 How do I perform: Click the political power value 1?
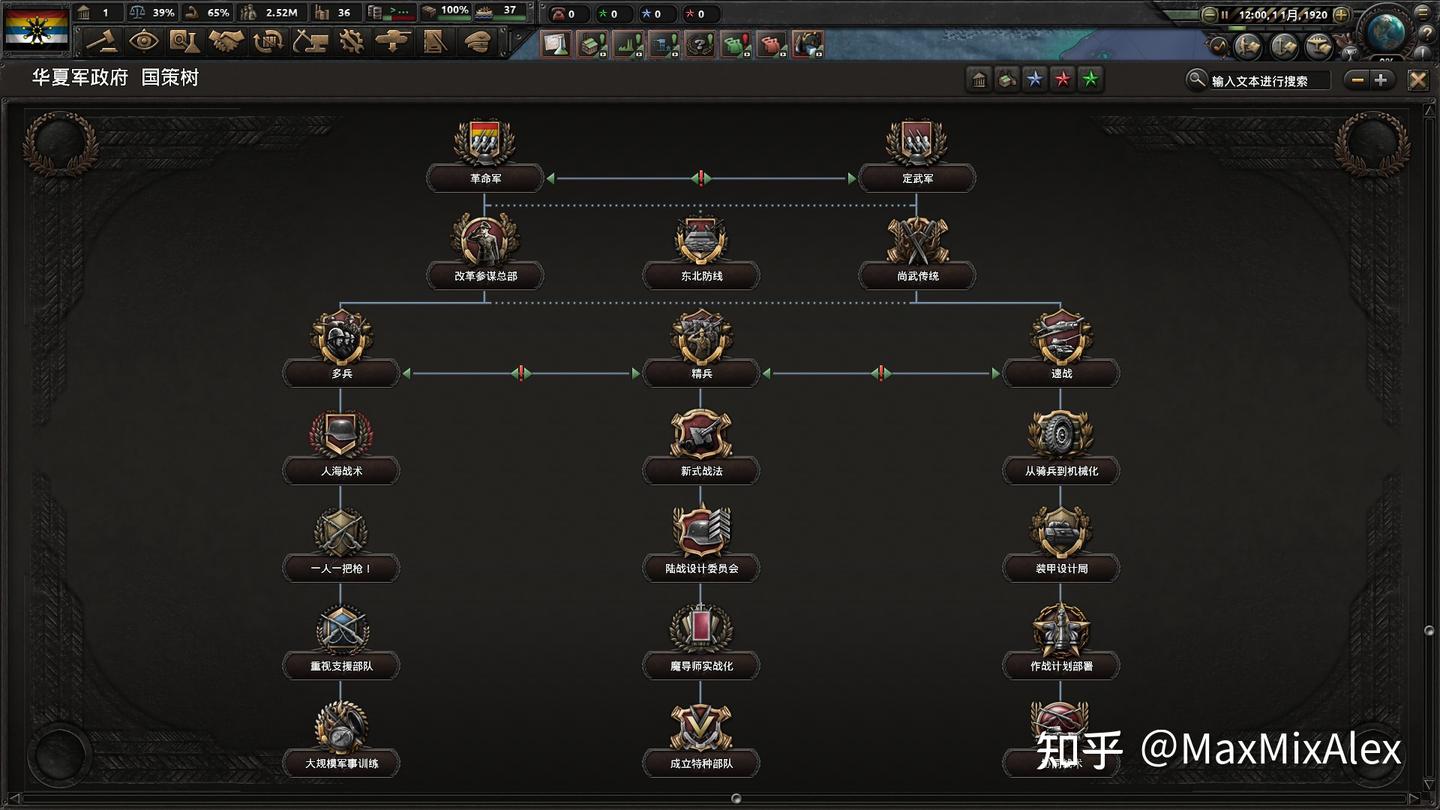coord(98,13)
